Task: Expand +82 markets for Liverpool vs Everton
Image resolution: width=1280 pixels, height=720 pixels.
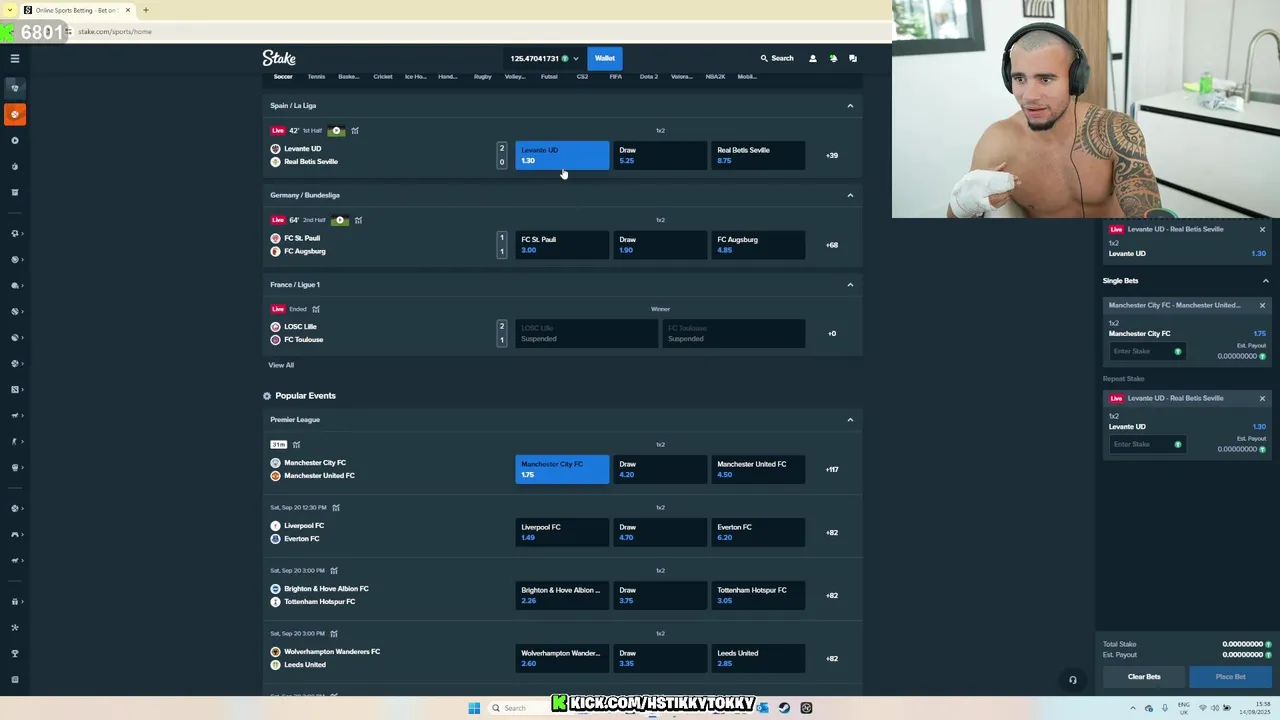Action: point(832,532)
